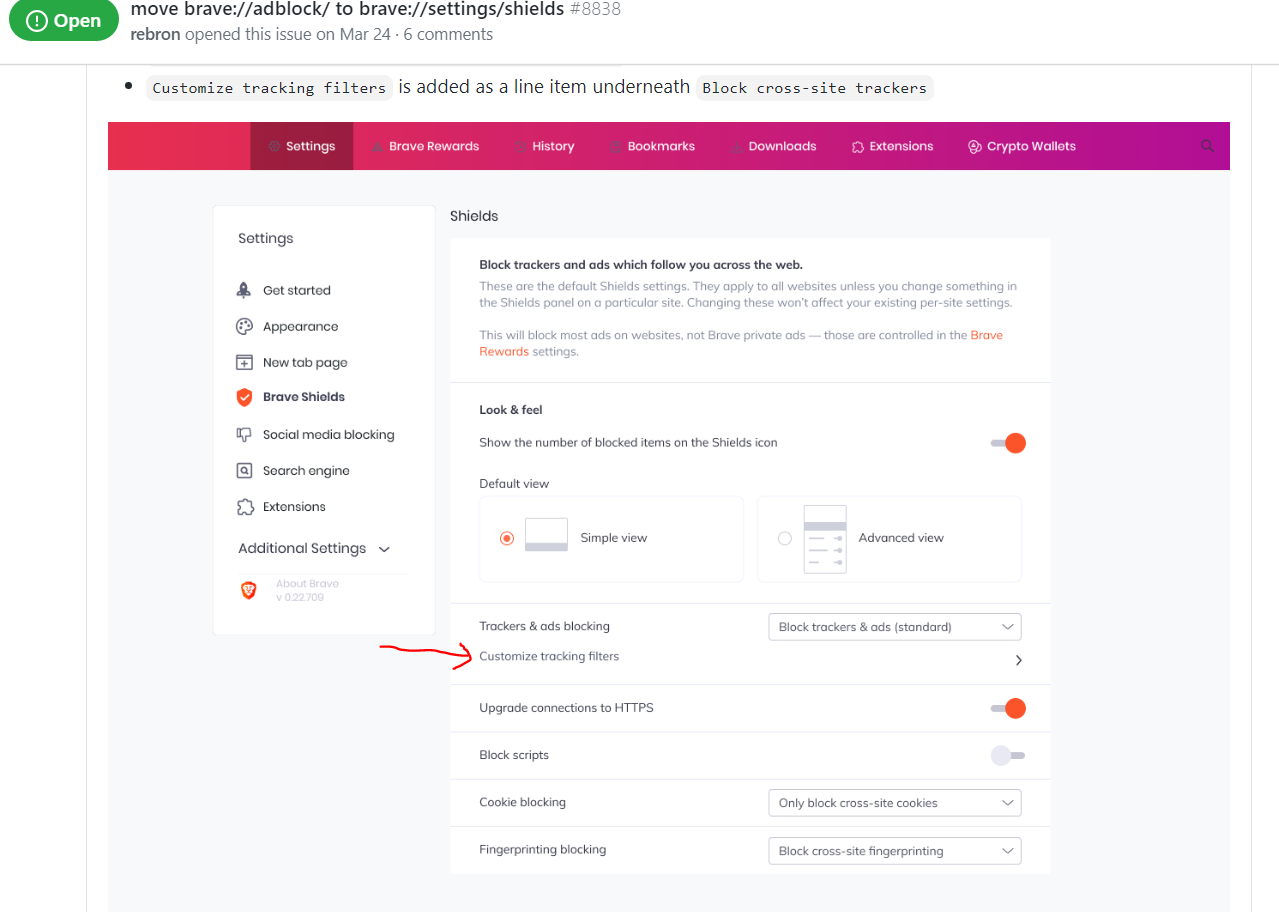Expand Additional Settings section
This screenshot has height=912, width=1279.
tap(314, 549)
